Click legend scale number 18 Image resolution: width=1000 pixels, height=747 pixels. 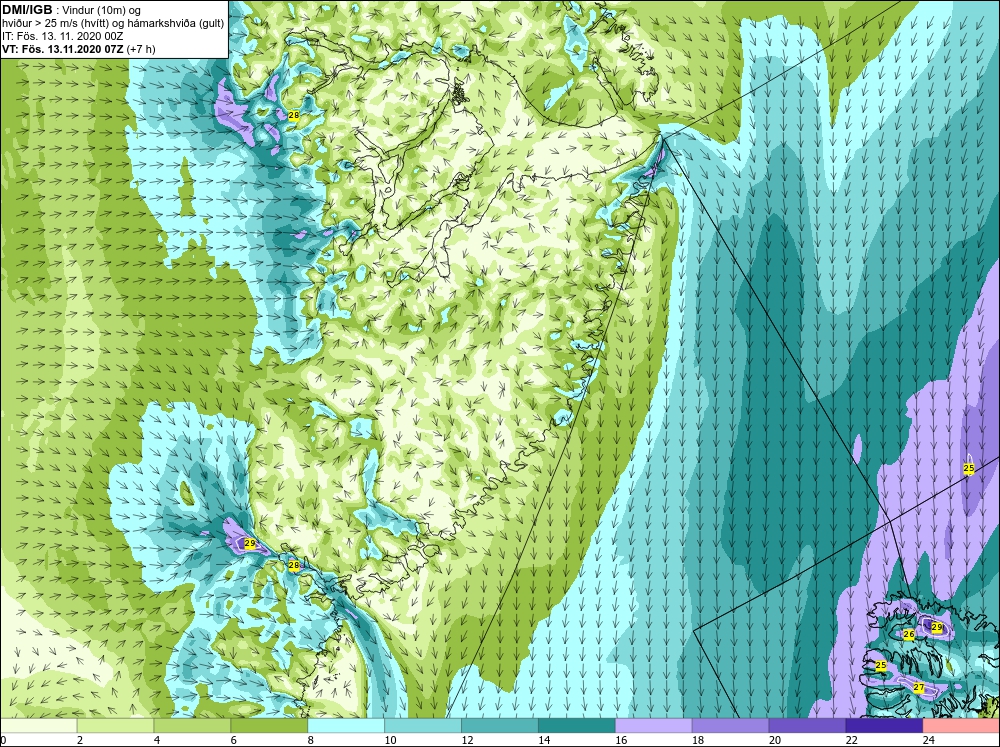click(x=698, y=740)
